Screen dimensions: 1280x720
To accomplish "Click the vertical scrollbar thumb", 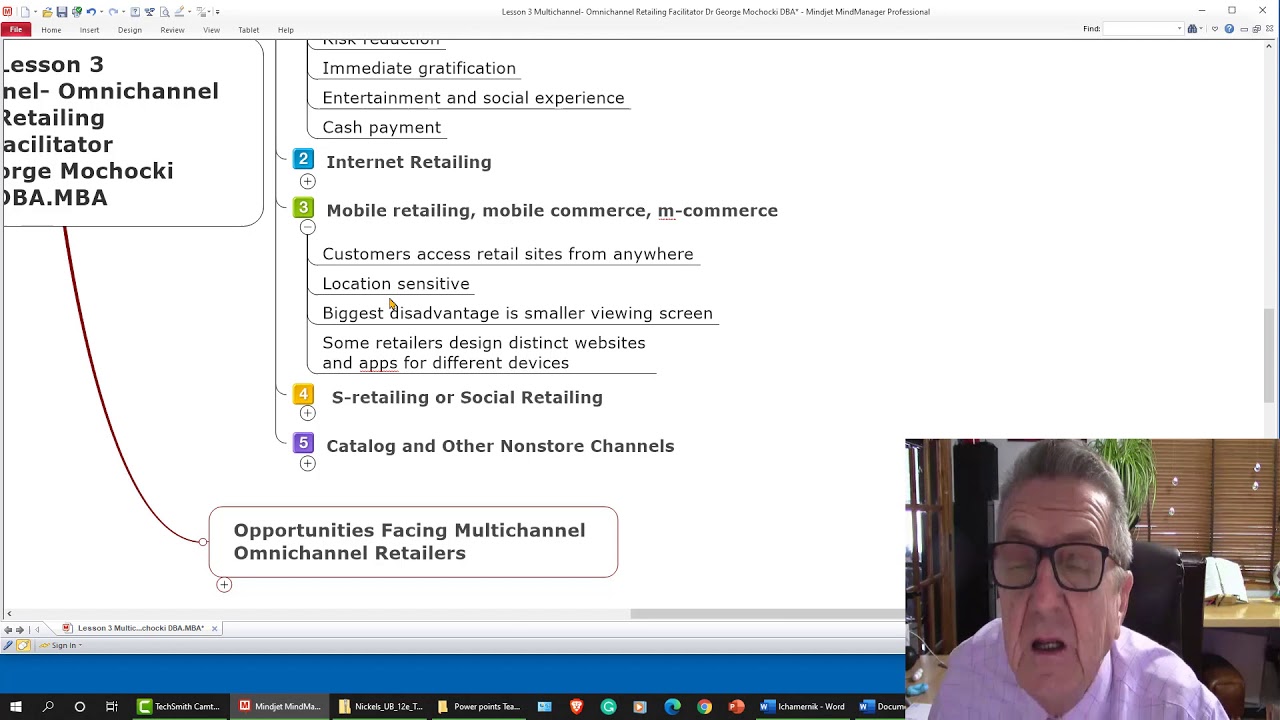I will (1270, 355).
